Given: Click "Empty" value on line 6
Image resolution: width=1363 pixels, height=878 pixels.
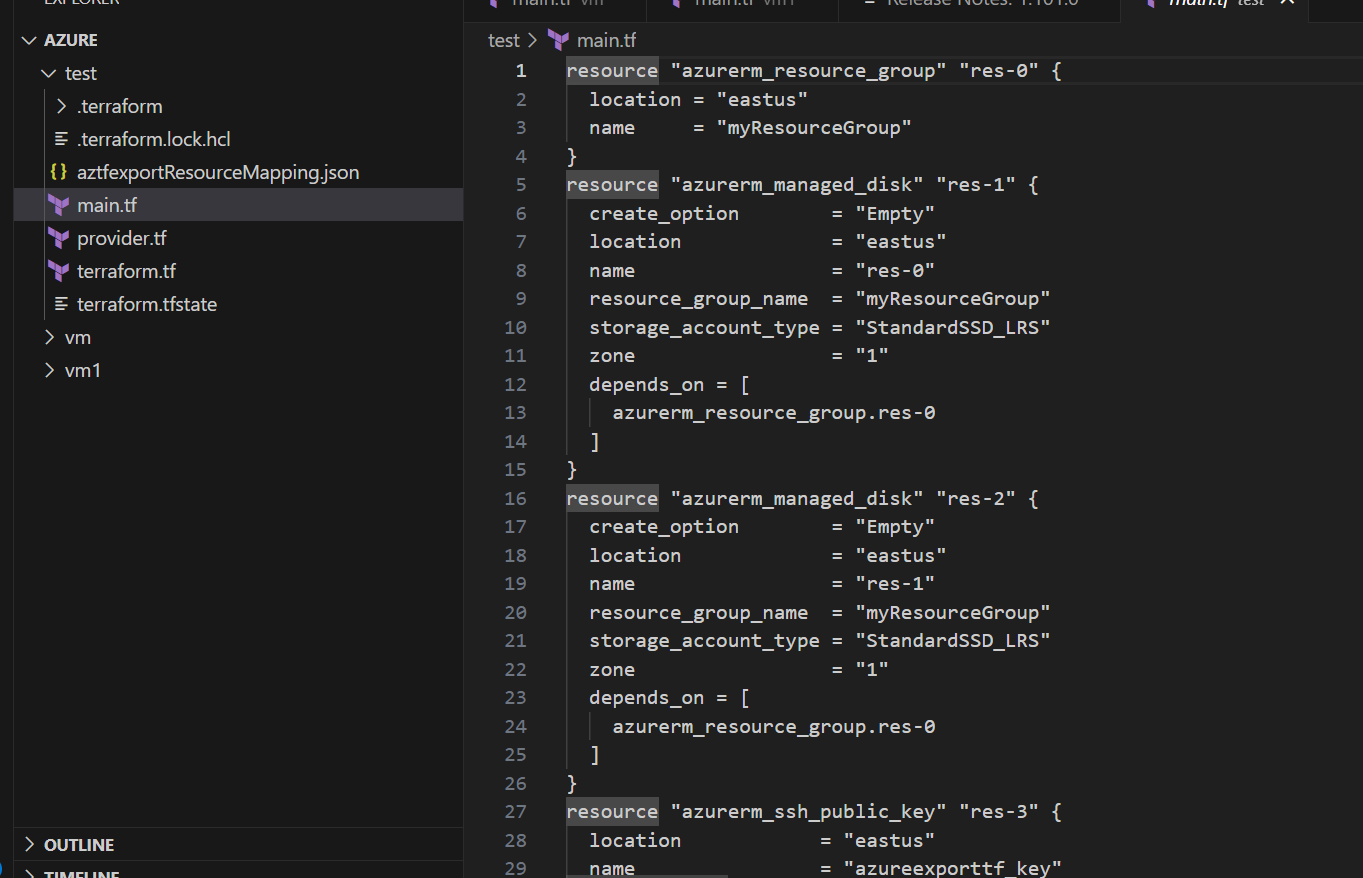Looking at the screenshot, I should [x=895, y=213].
